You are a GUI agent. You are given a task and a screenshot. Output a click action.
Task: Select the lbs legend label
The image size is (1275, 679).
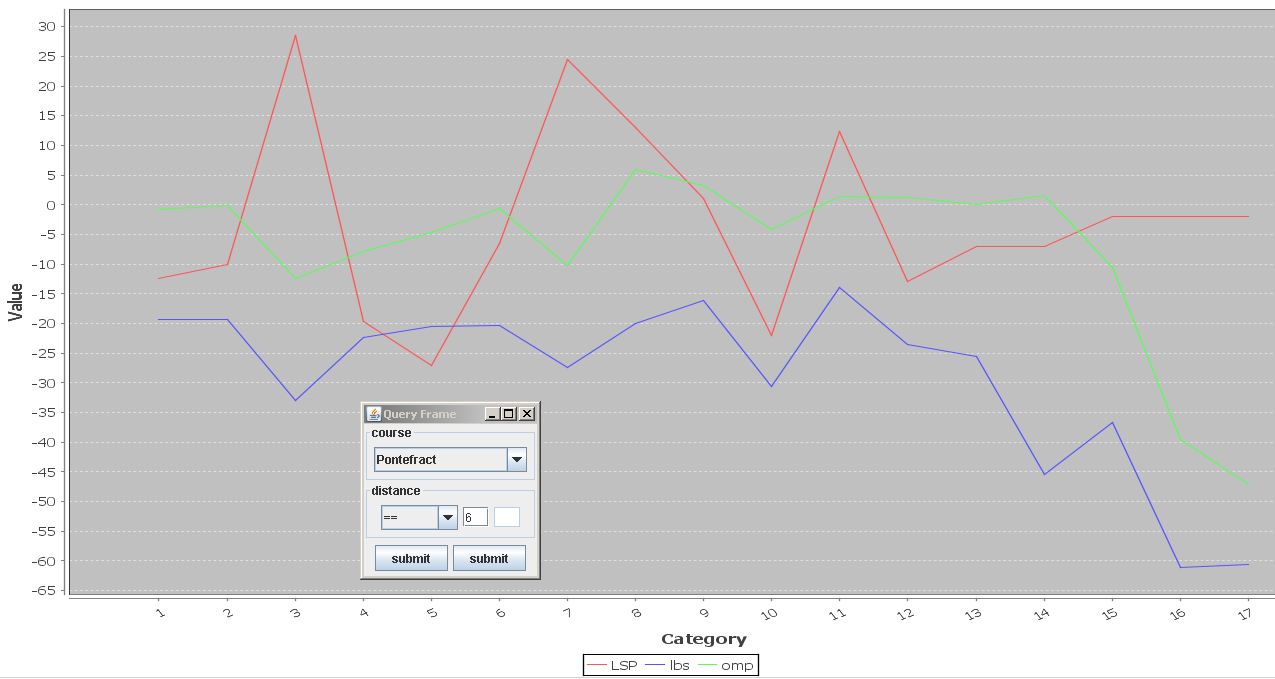[x=679, y=665]
